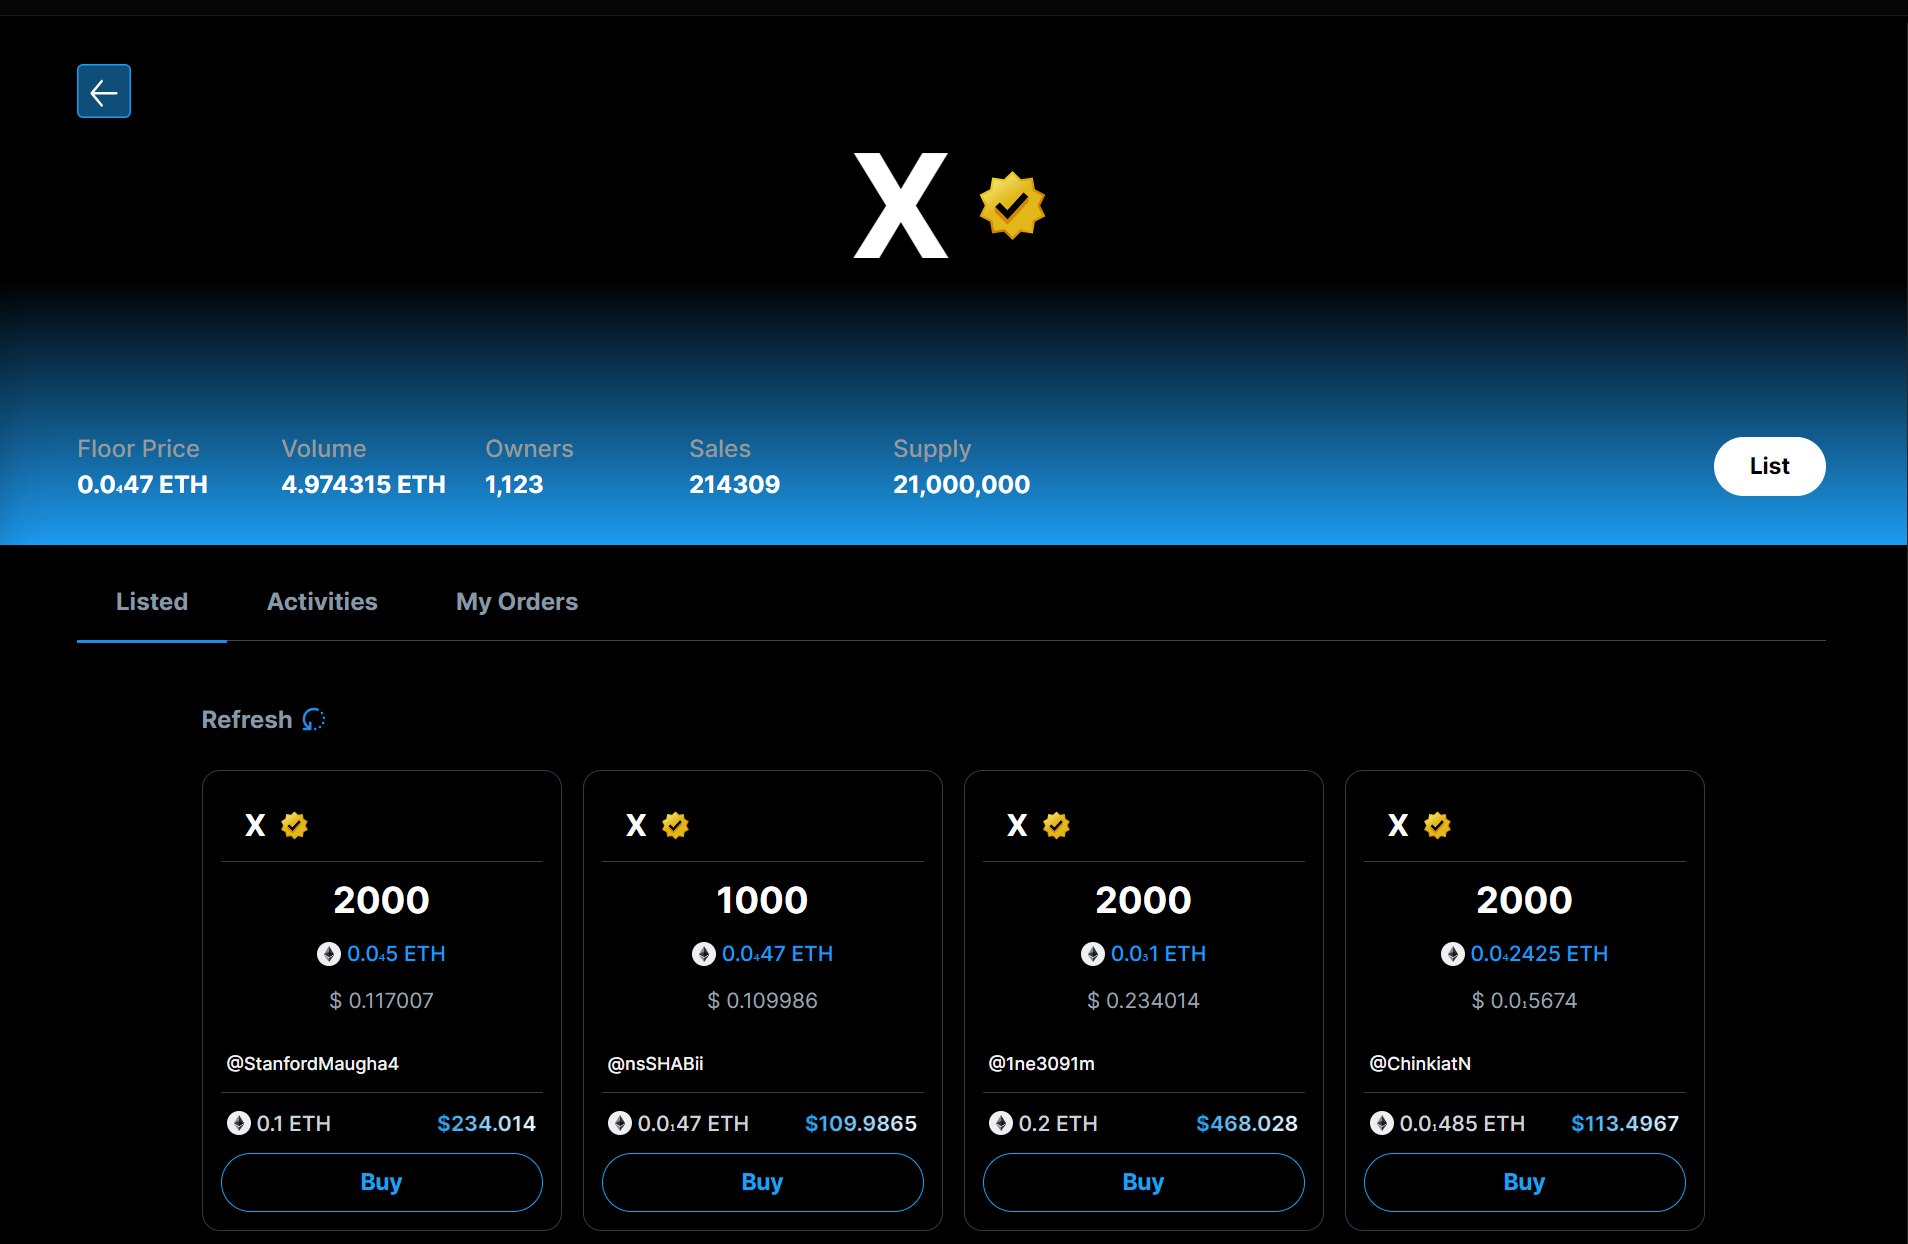
Task: Buy the ChinkiatN listing
Action: pyautogui.click(x=1524, y=1182)
